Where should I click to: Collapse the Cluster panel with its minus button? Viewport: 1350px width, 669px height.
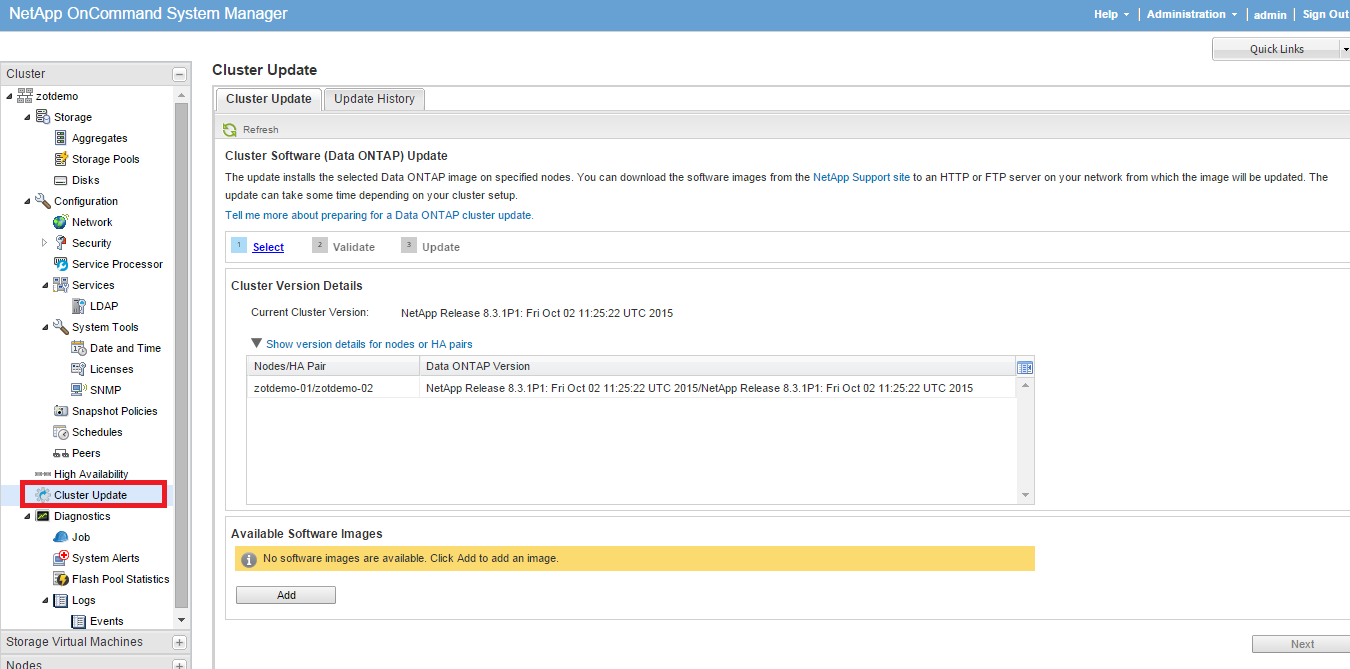[179, 74]
